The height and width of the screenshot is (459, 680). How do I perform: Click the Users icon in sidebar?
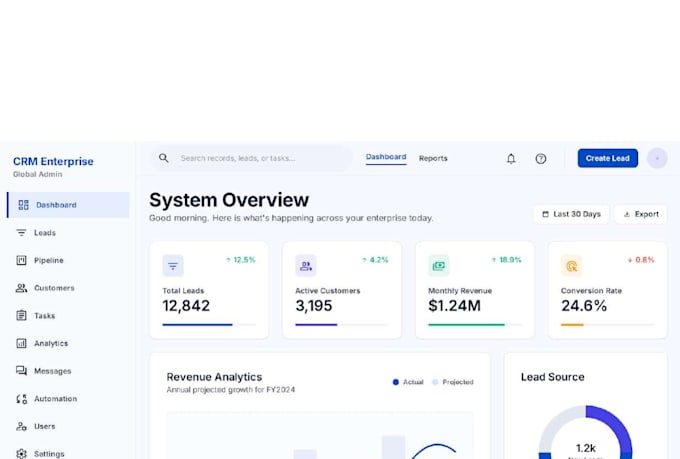click(x=21, y=426)
